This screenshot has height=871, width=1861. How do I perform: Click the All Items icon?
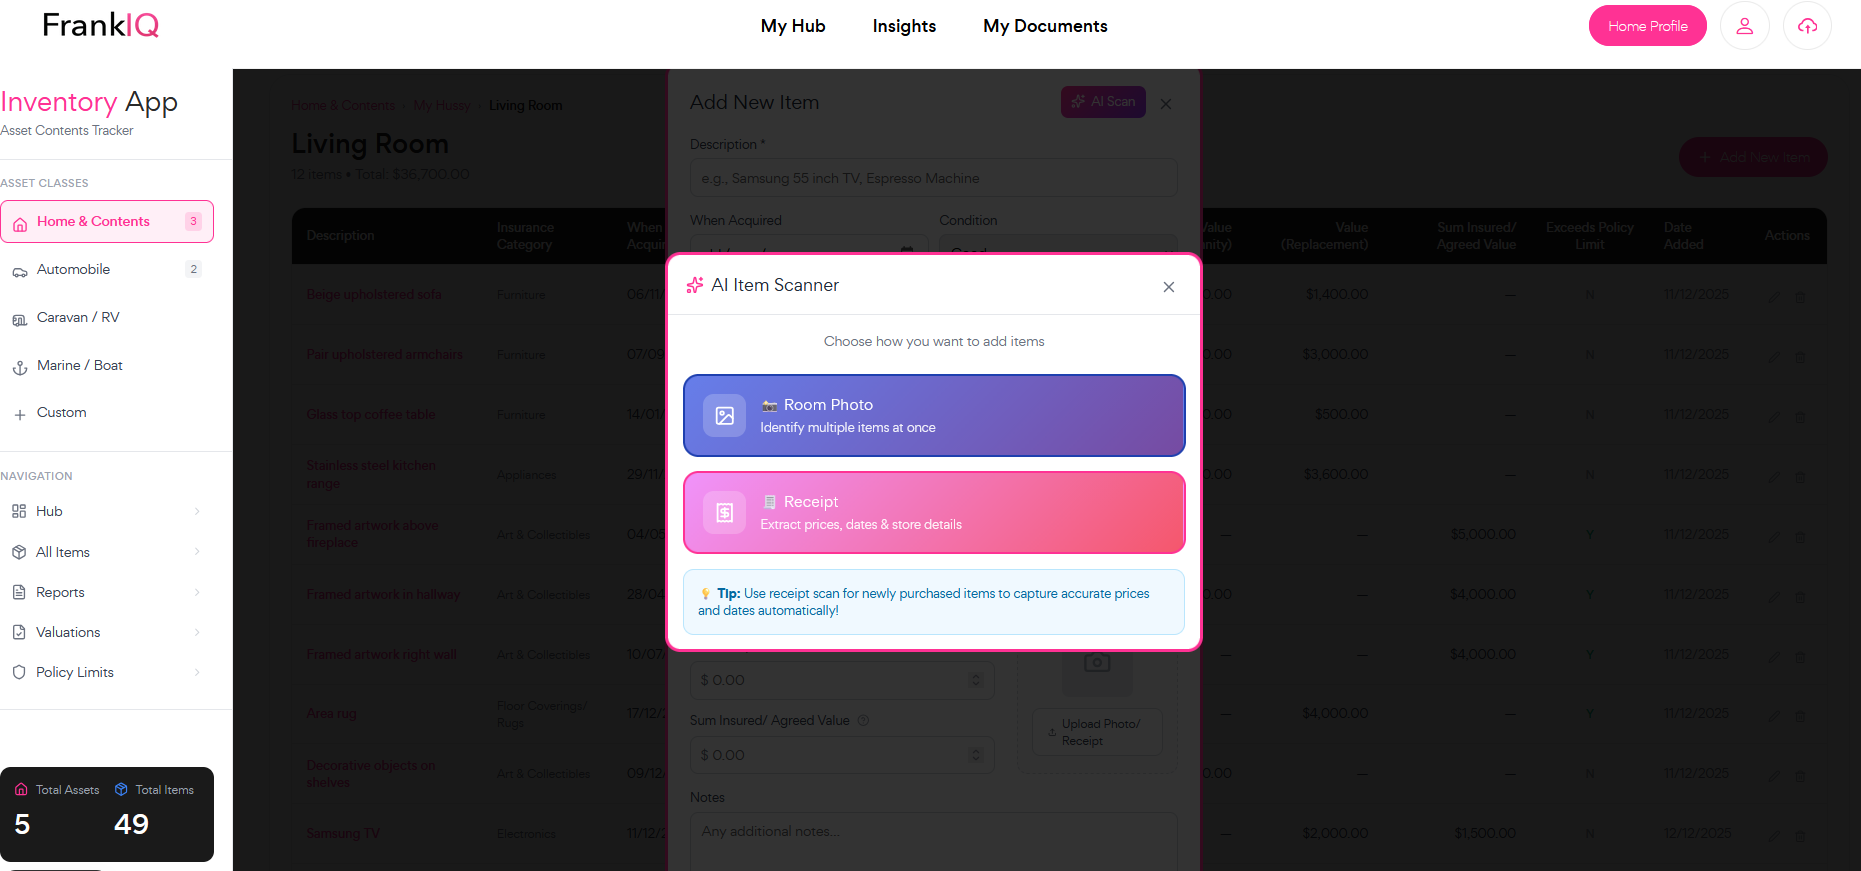(20, 552)
